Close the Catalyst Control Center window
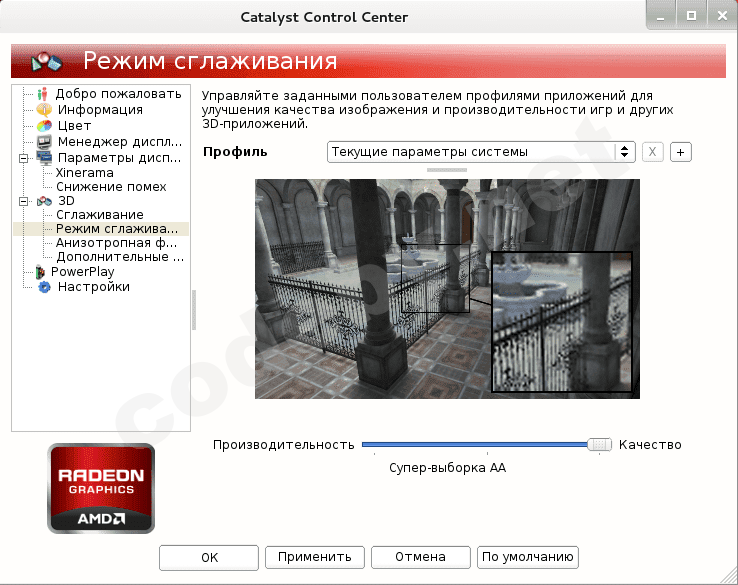The height and width of the screenshot is (585, 738). coord(722,16)
